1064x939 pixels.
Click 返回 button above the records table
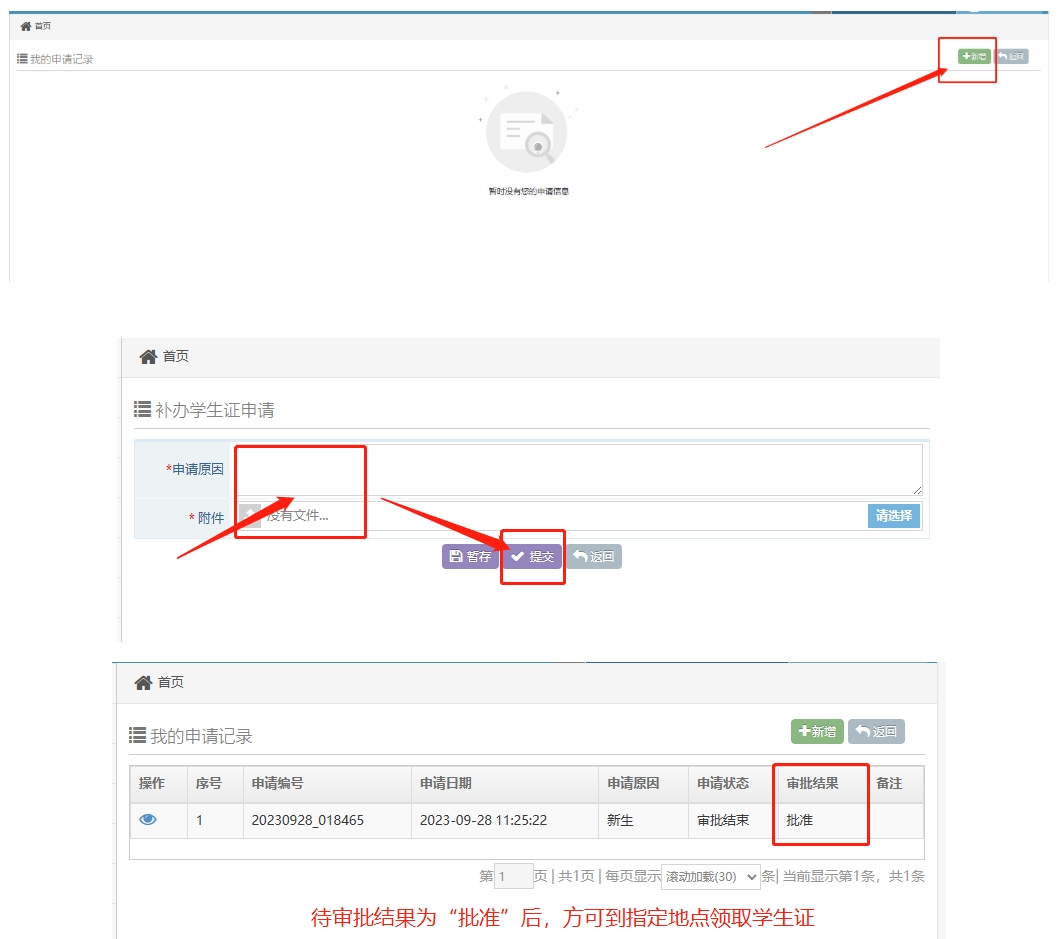point(876,732)
